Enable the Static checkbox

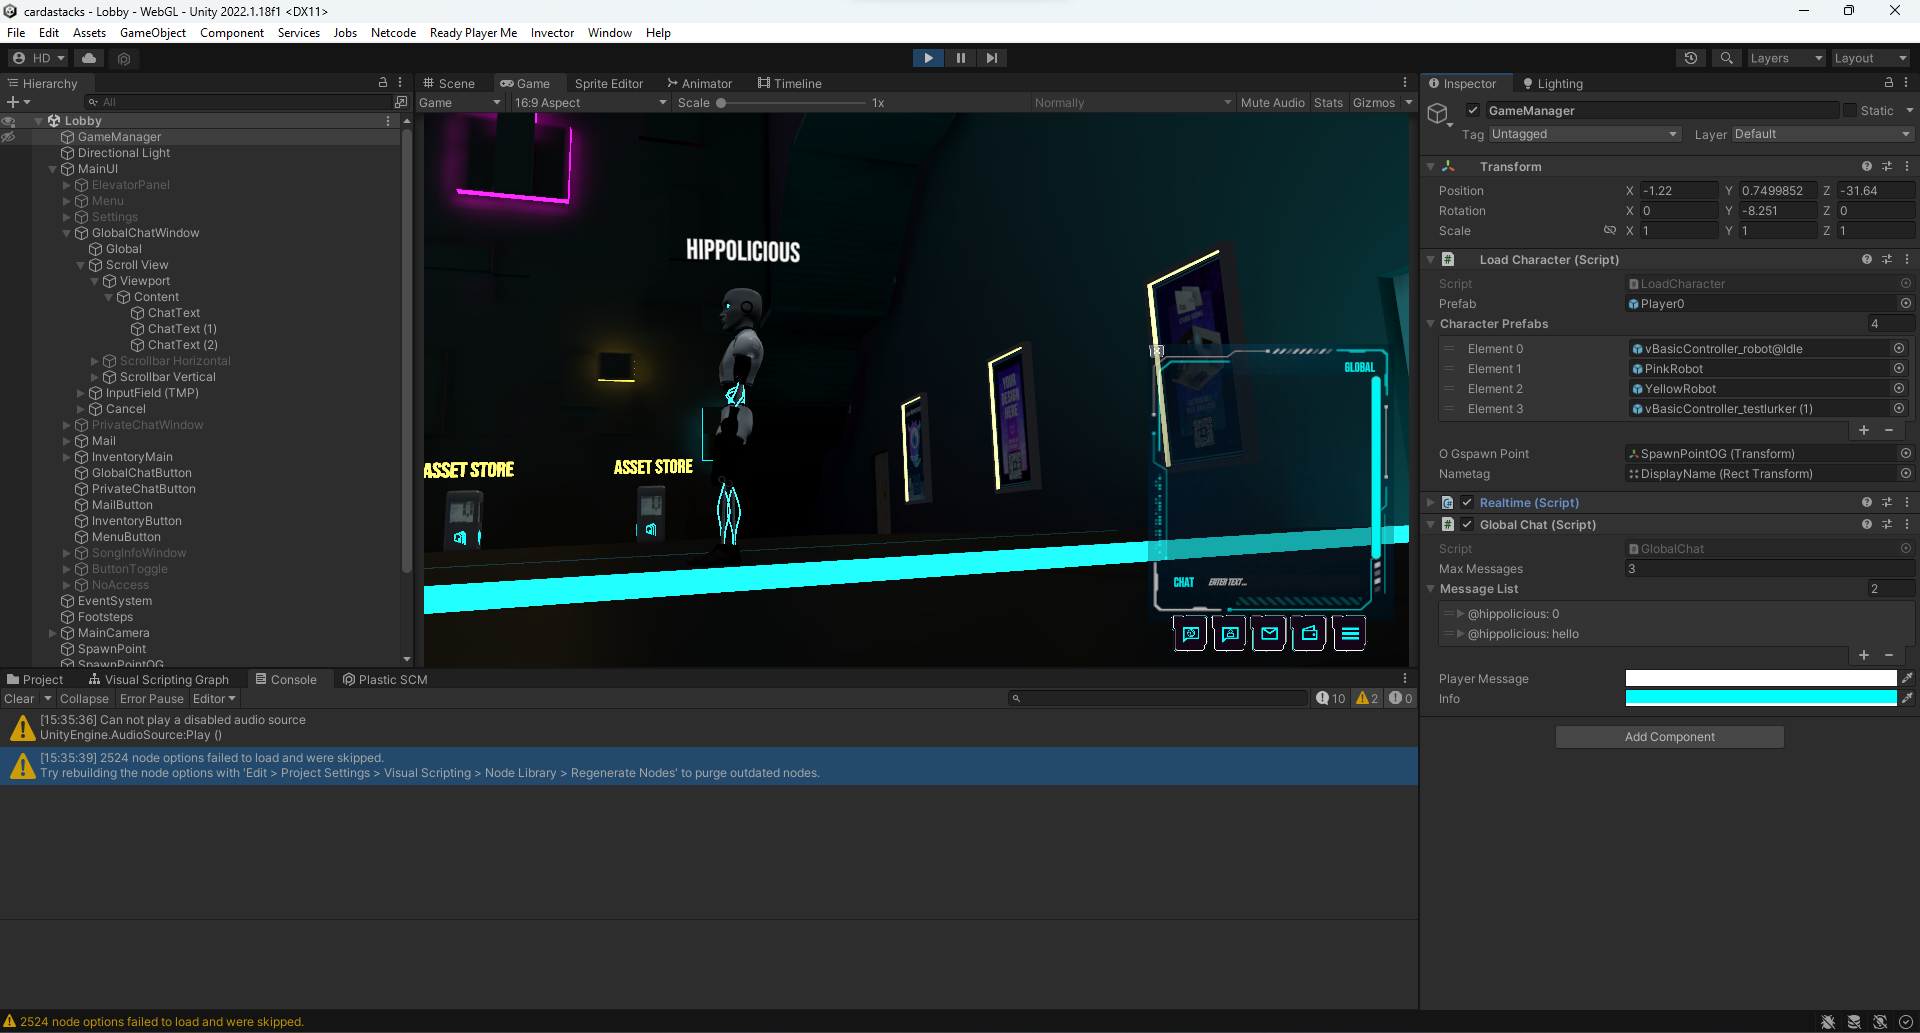1850,110
